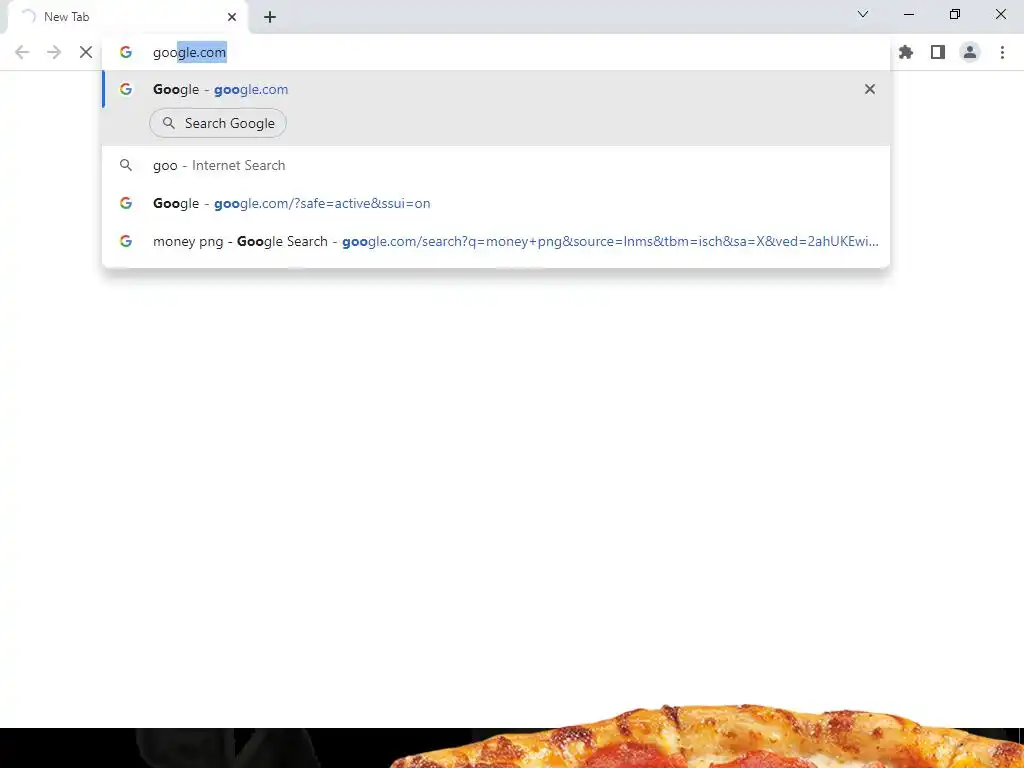Remove the google.com suggestion
Image resolution: width=1024 pixels, height=768 pixels.
[x=870, y=89]
